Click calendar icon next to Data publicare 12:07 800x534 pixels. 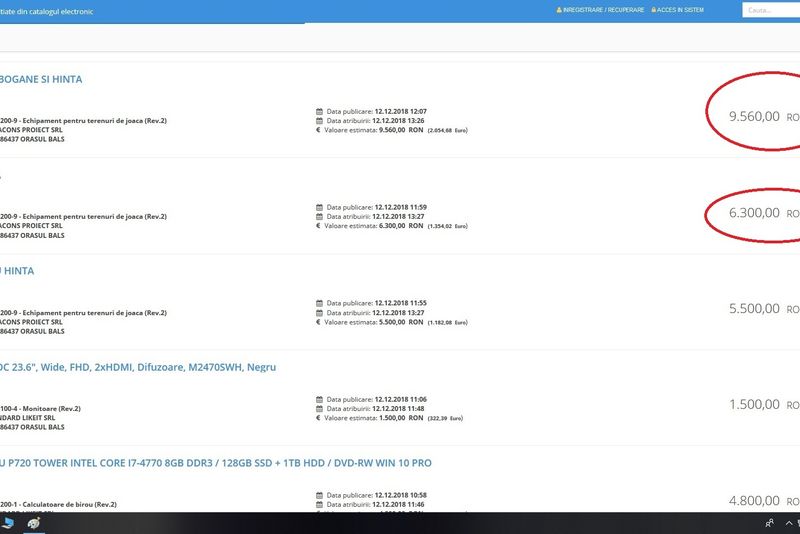pyautogui.click(x=320, y=111)
